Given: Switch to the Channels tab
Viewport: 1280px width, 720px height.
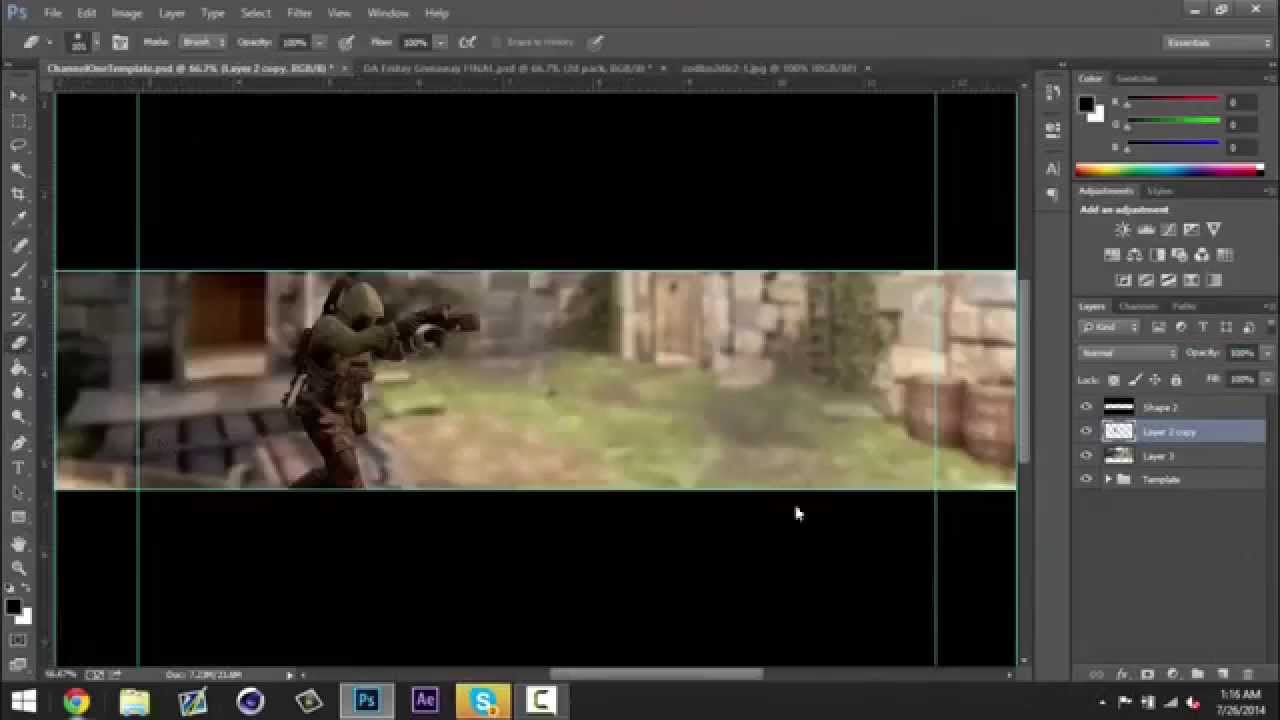Looking at the screenshot, I should coord(1138,306).
